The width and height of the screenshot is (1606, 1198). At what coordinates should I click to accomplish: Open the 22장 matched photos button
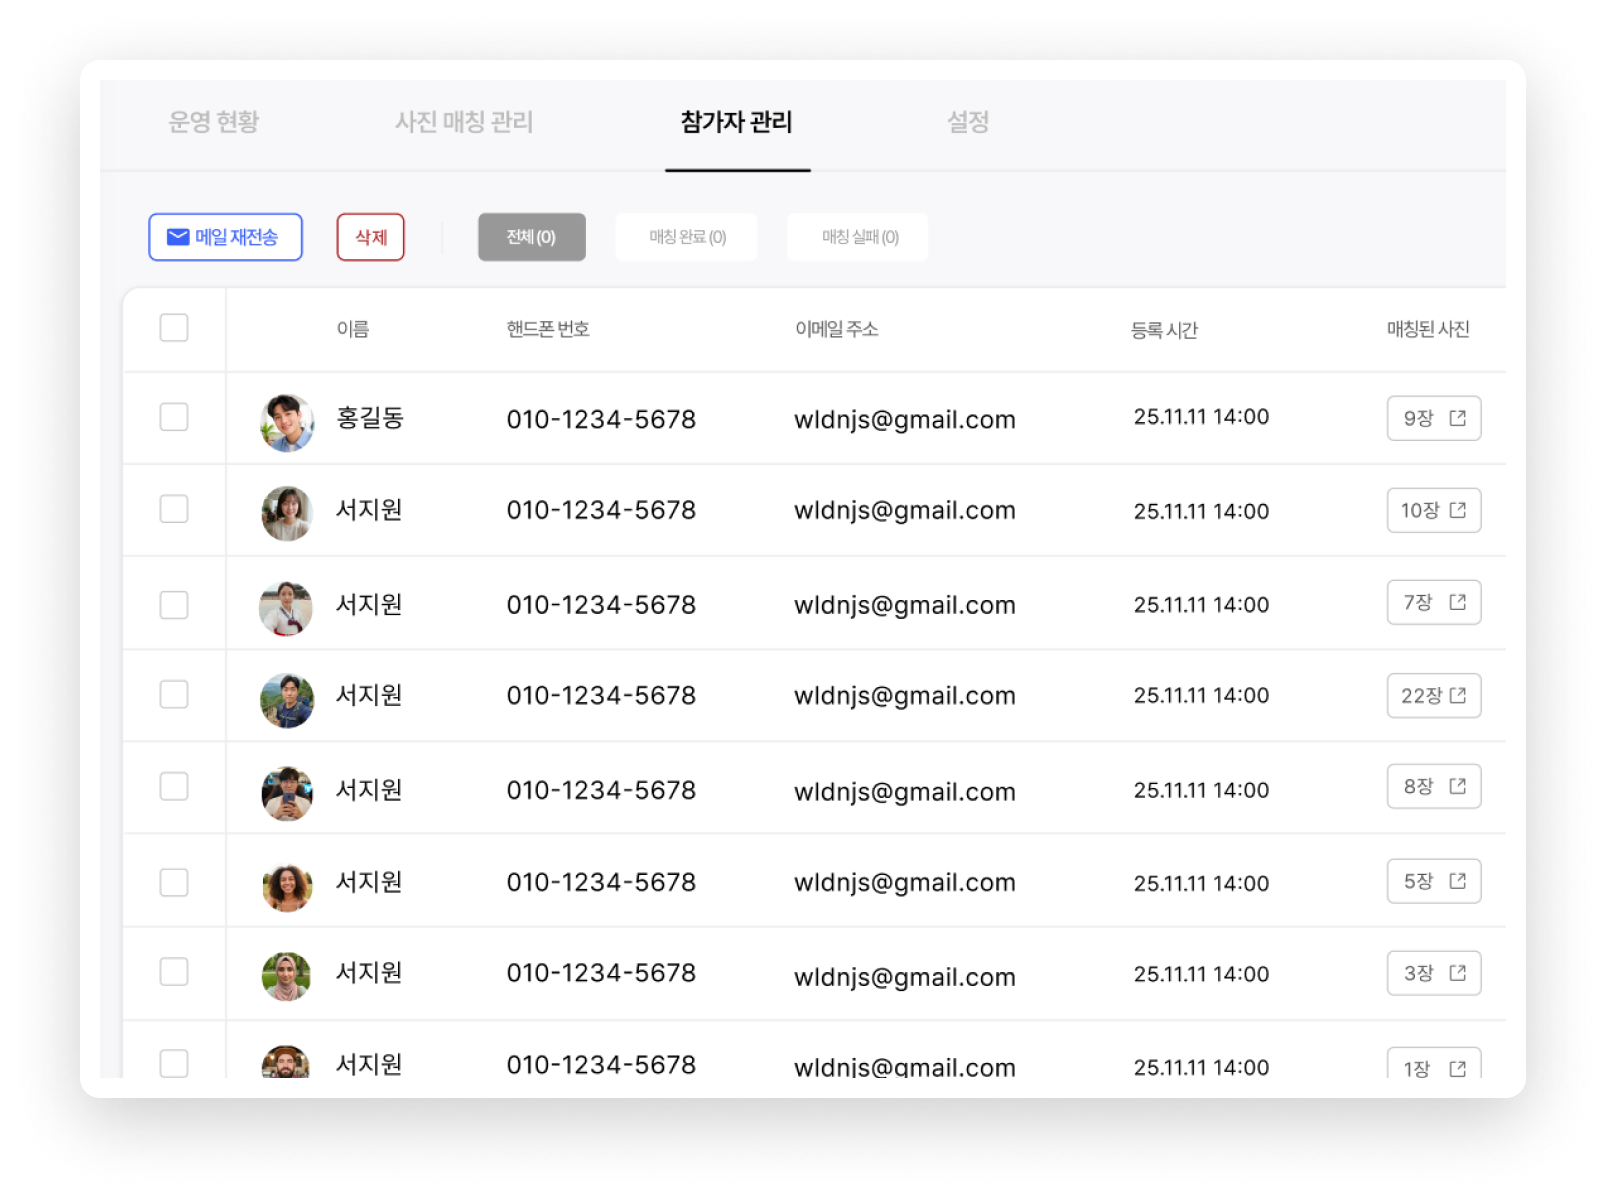click(1434, 695)
